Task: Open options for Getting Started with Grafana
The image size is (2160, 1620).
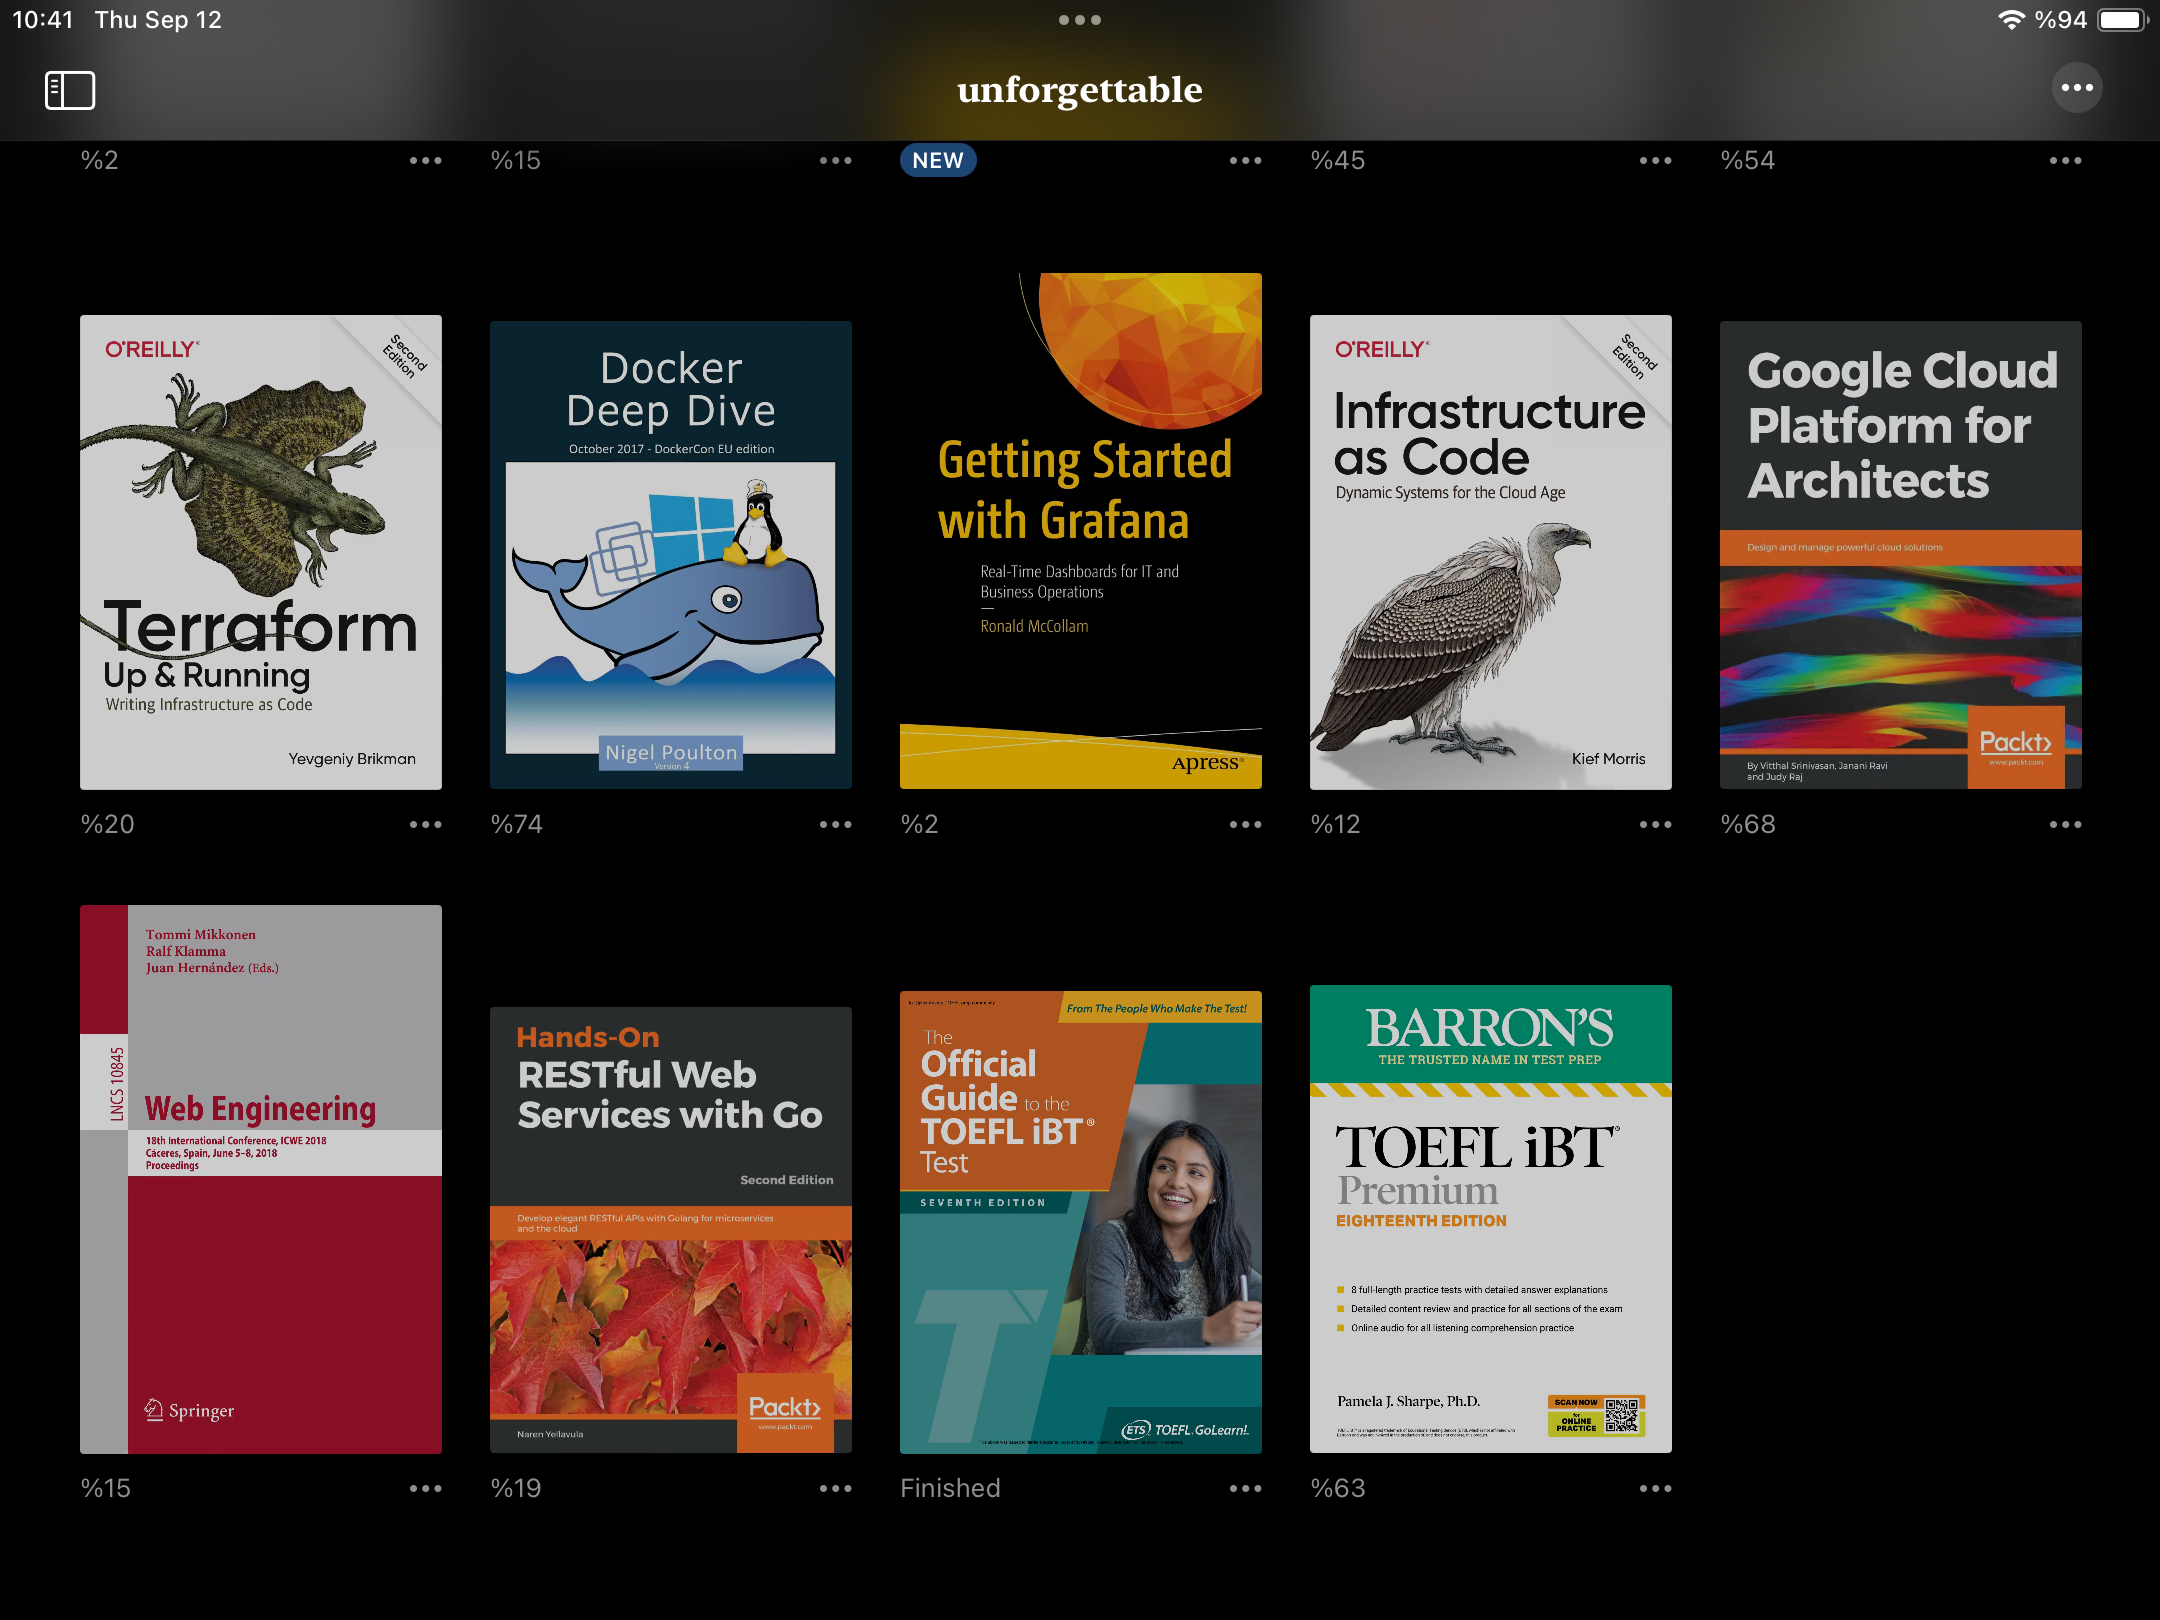Action: (x=1245, y=825)
